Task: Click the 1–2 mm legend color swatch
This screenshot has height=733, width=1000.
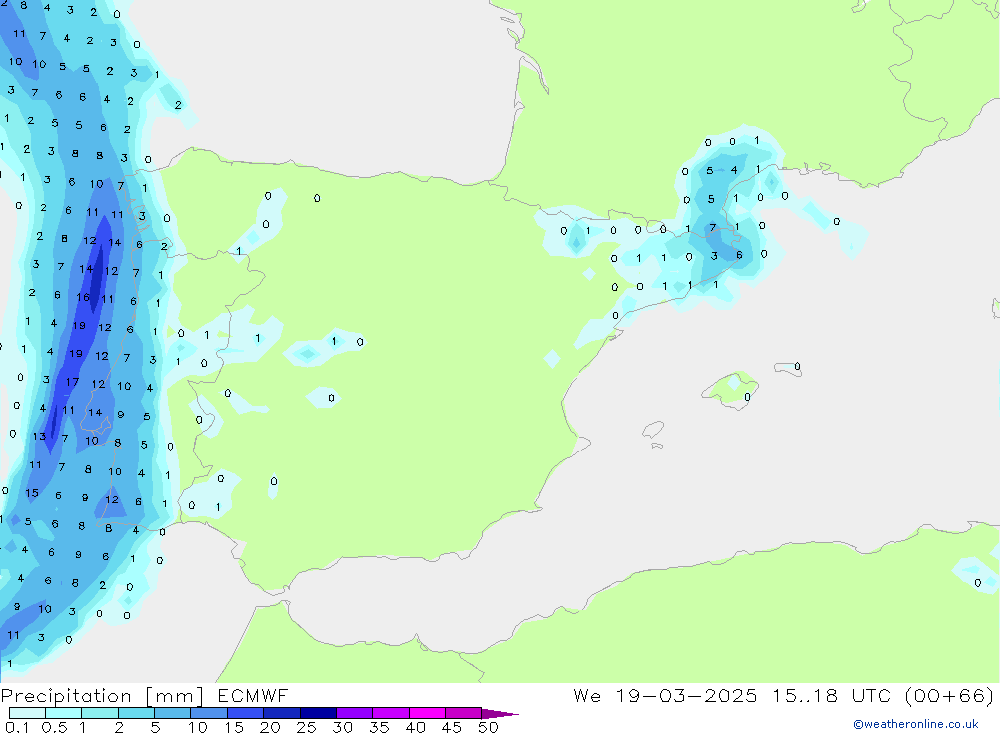Action: coord(100,713)
